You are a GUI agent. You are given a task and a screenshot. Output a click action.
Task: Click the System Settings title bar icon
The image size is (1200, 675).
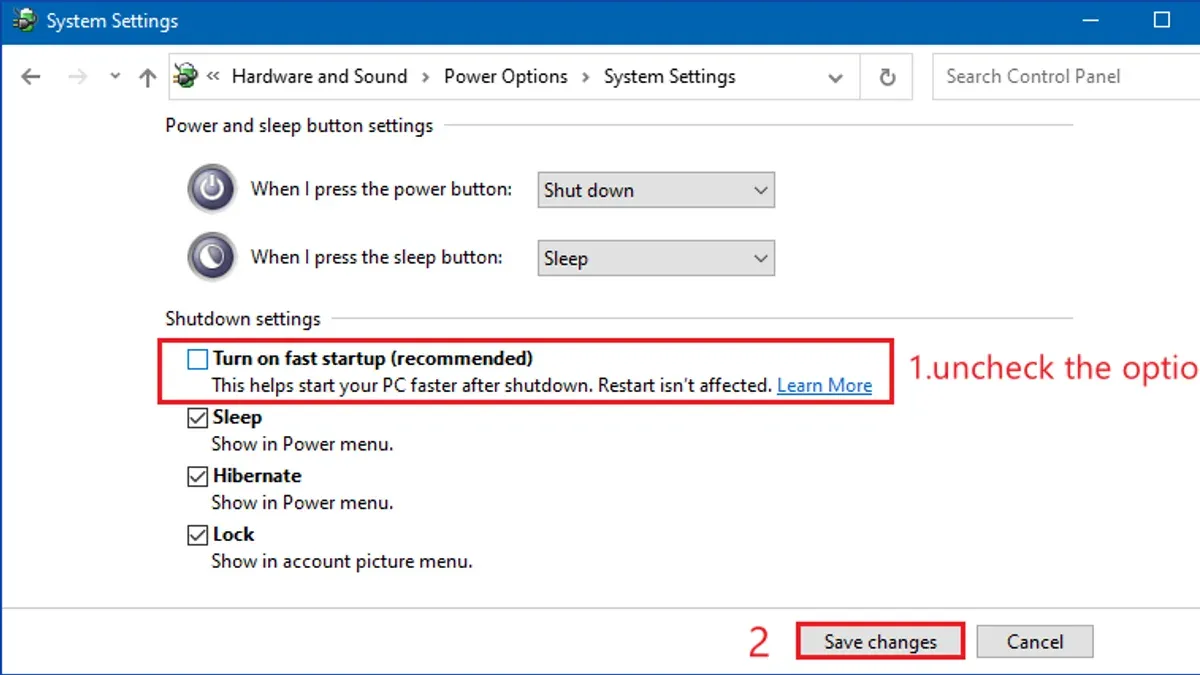[25, 21]
